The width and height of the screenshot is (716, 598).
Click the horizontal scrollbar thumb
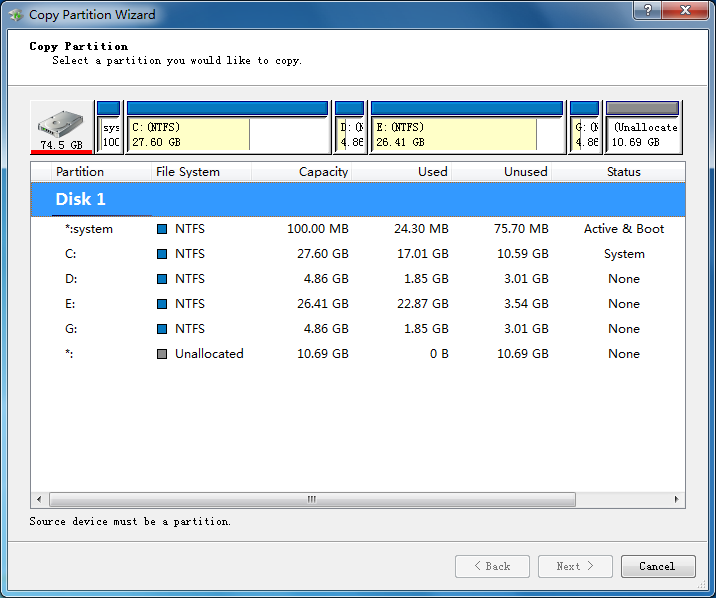click(x=312, y=499)
